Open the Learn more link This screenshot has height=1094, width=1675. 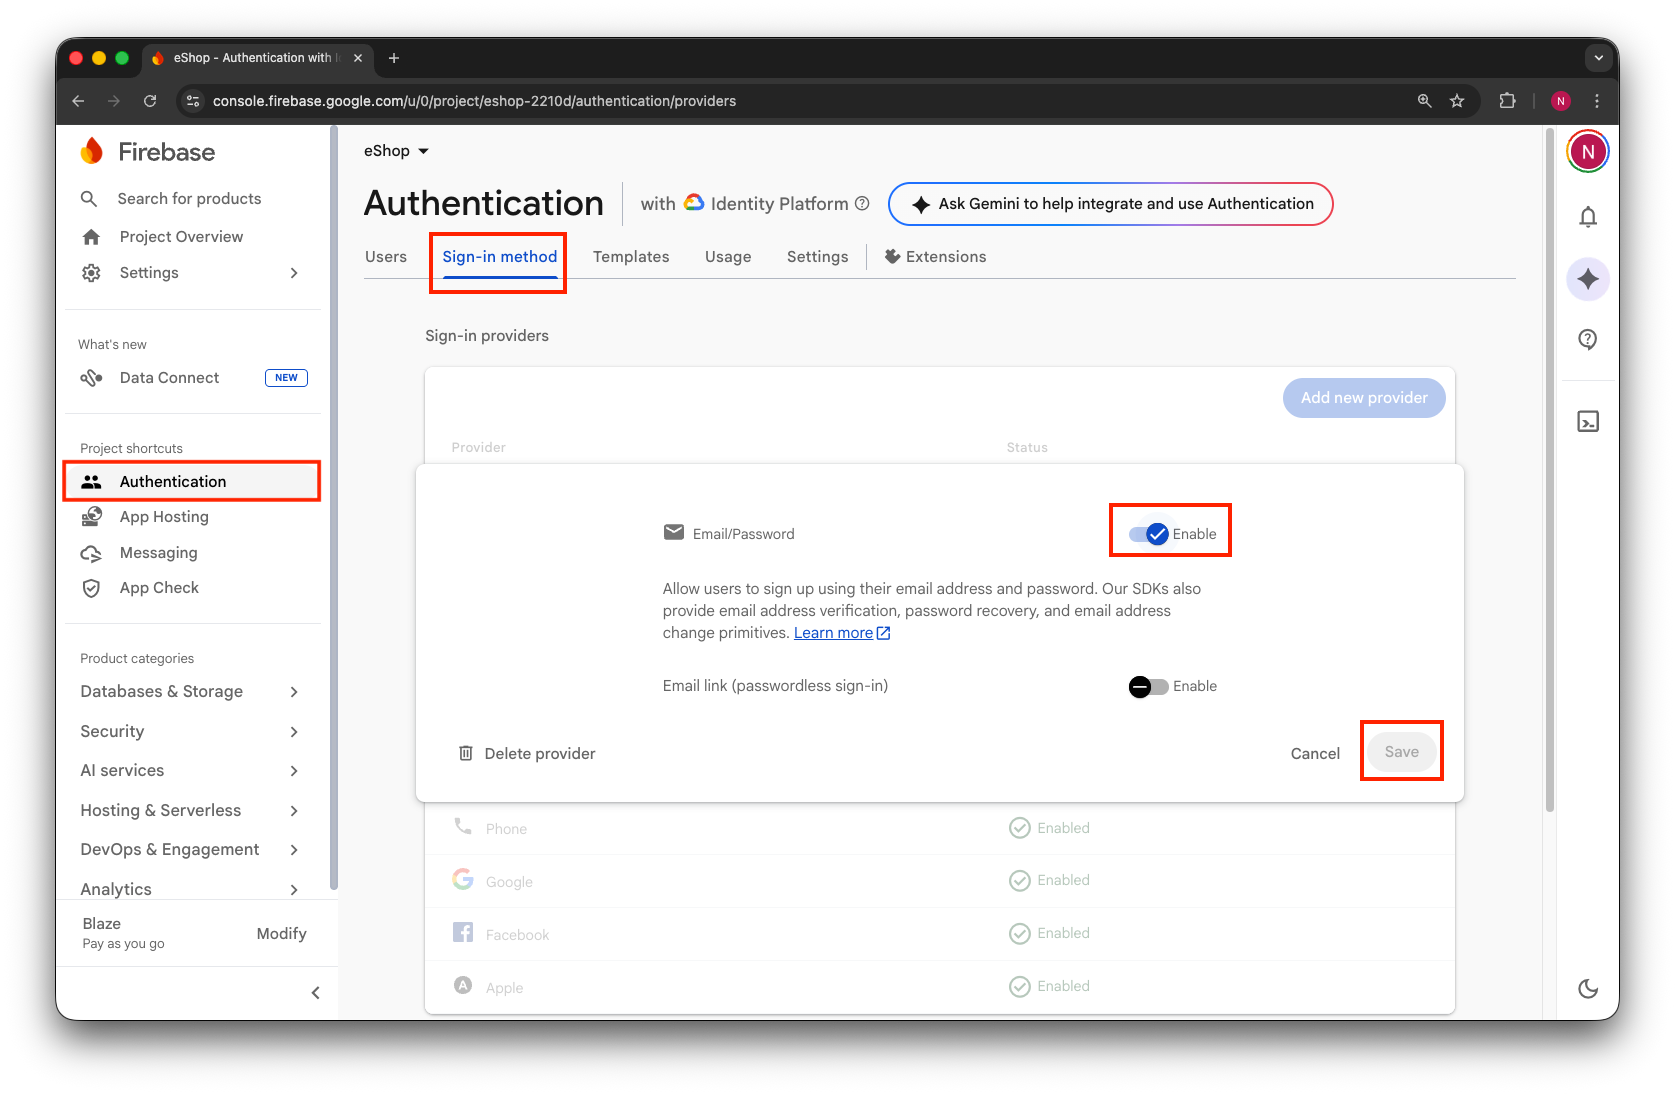click(x=833, y=633)
